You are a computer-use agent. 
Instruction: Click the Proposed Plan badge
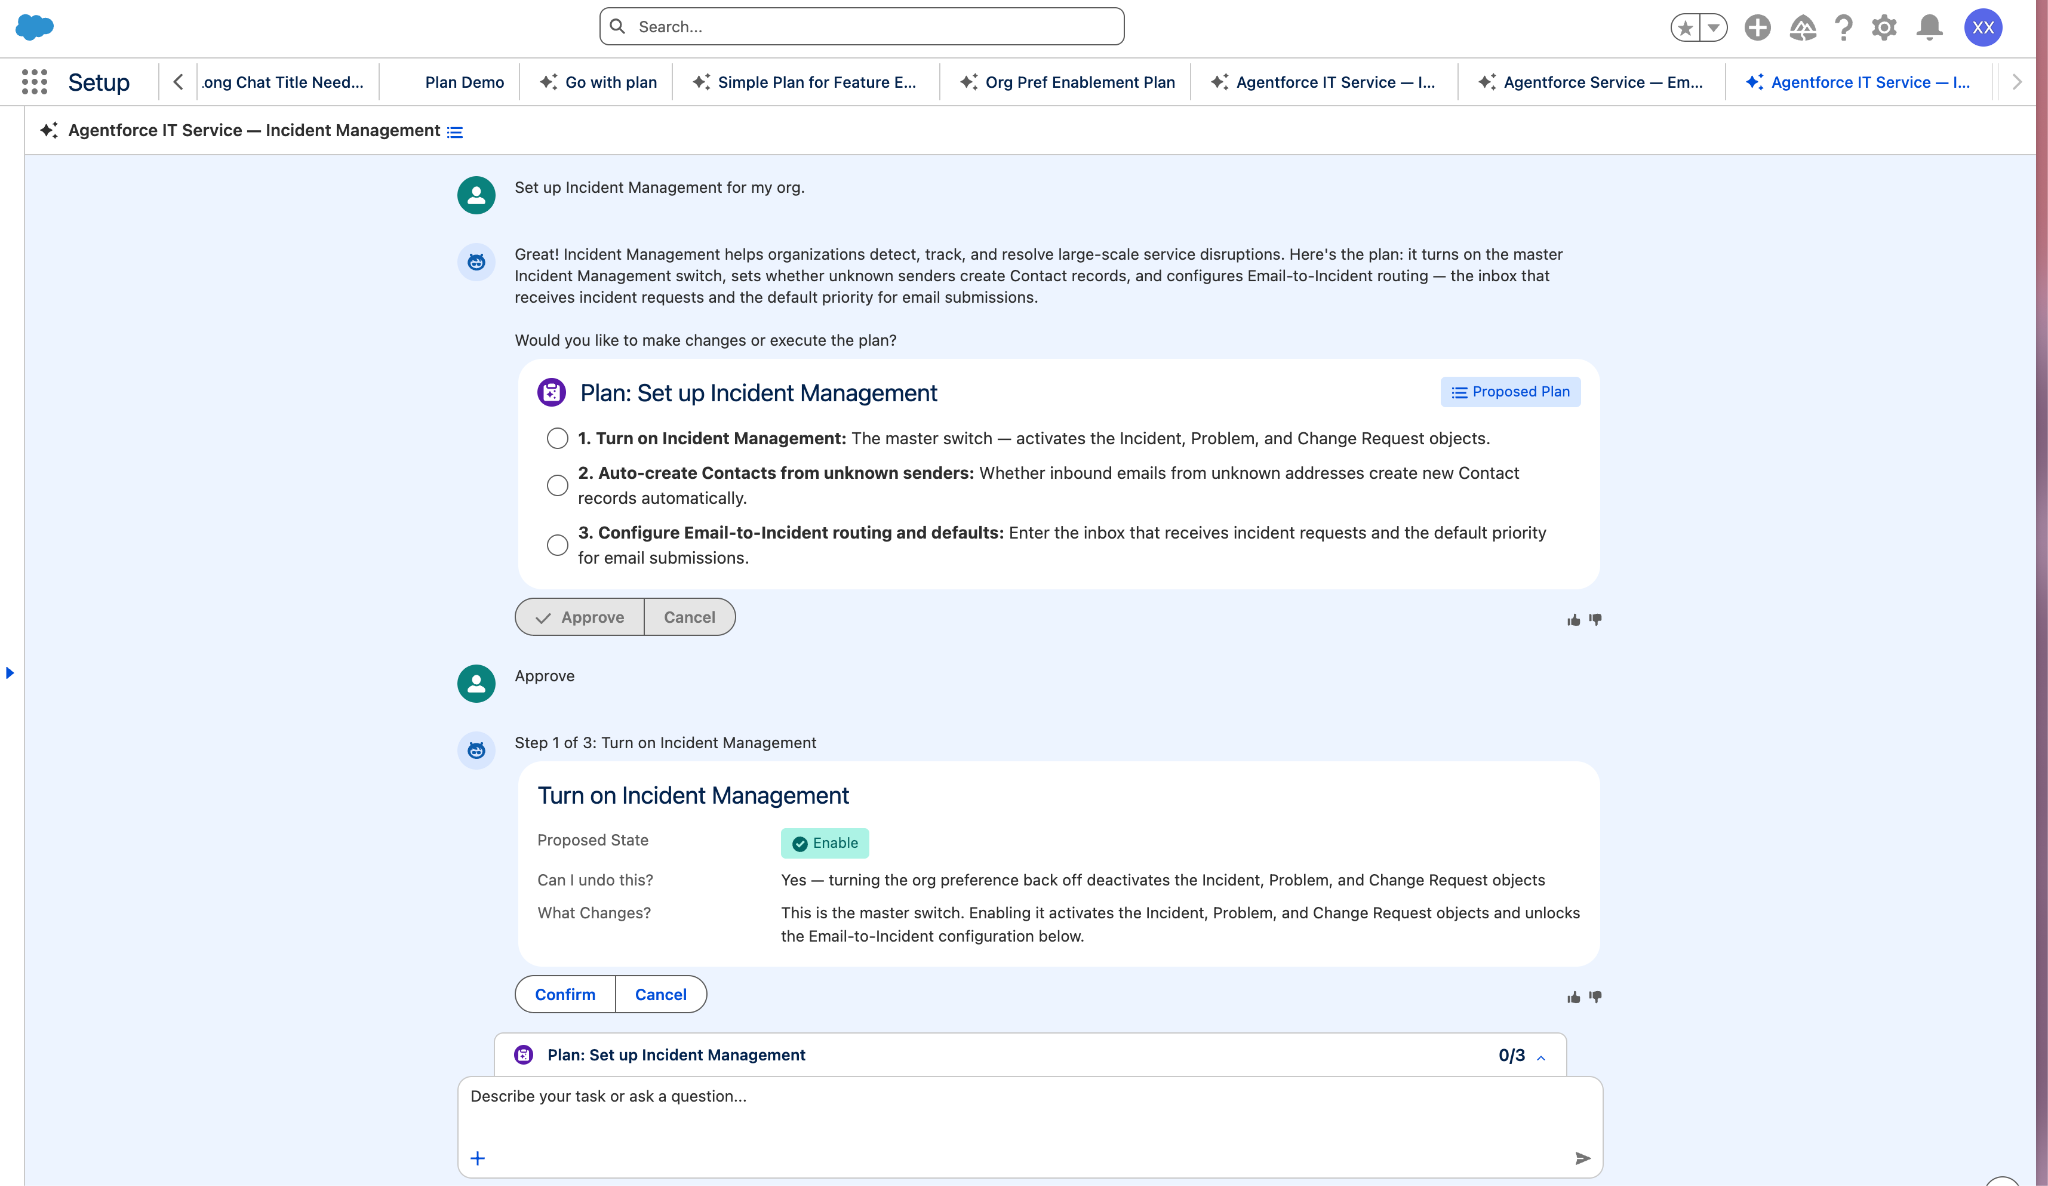pos(1510,392)
